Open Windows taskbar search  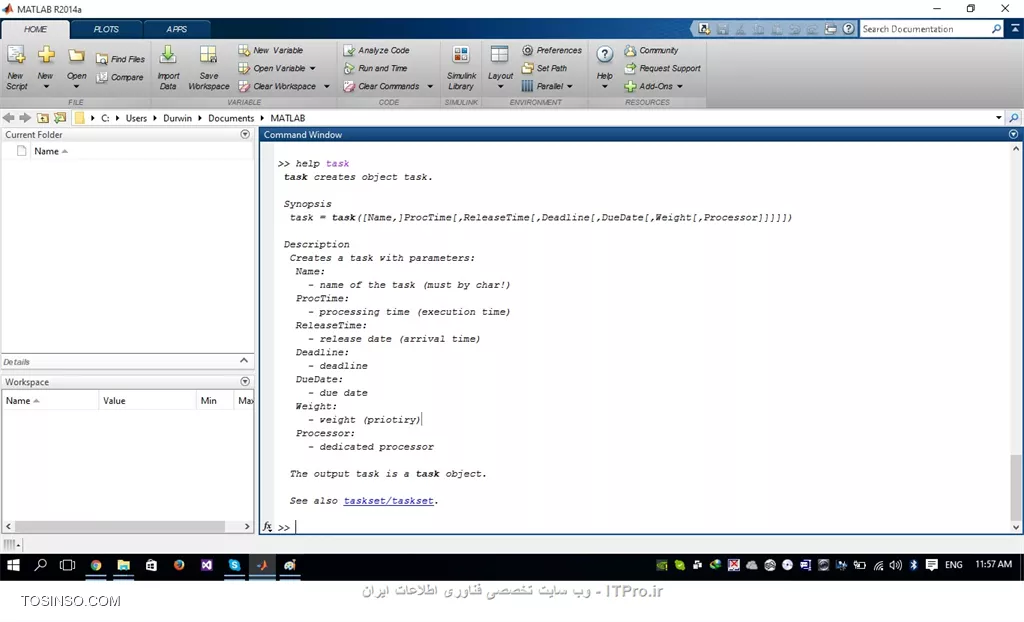(x=40, y=565)
